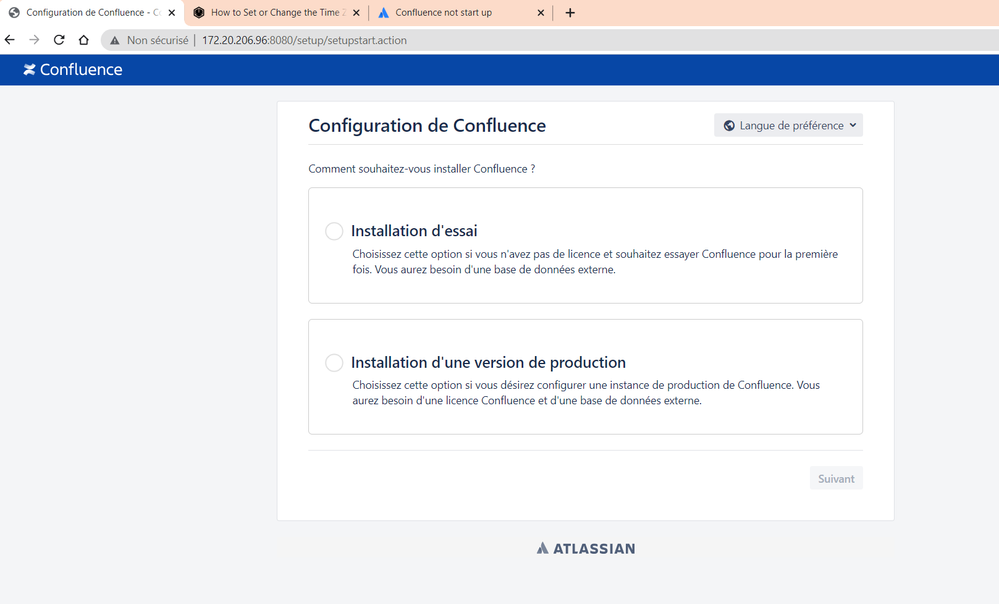Click the Installation d'essai heading
The height and width of the screenshot is (604, 999).
[414, 231]
